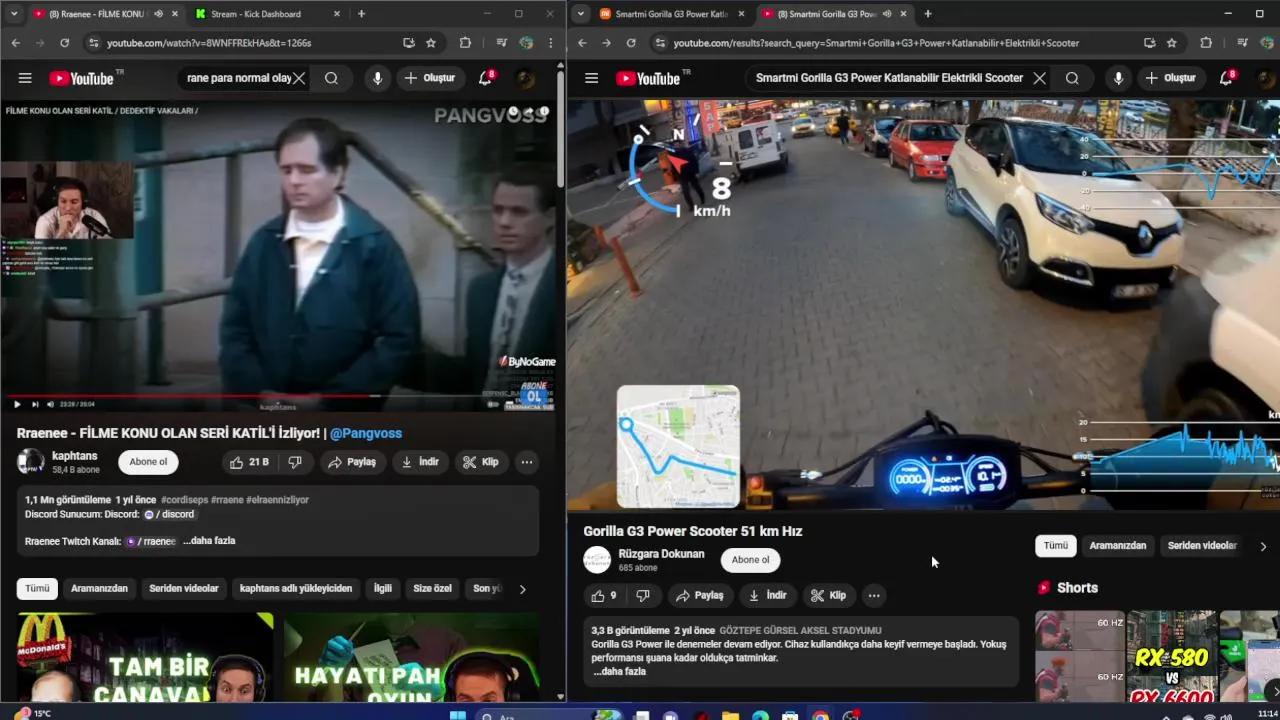Open RX 580 vs RX 6600 short
Viewport: 1280px width, 720px height.
pyautogui.click(x=1172, y=657)
